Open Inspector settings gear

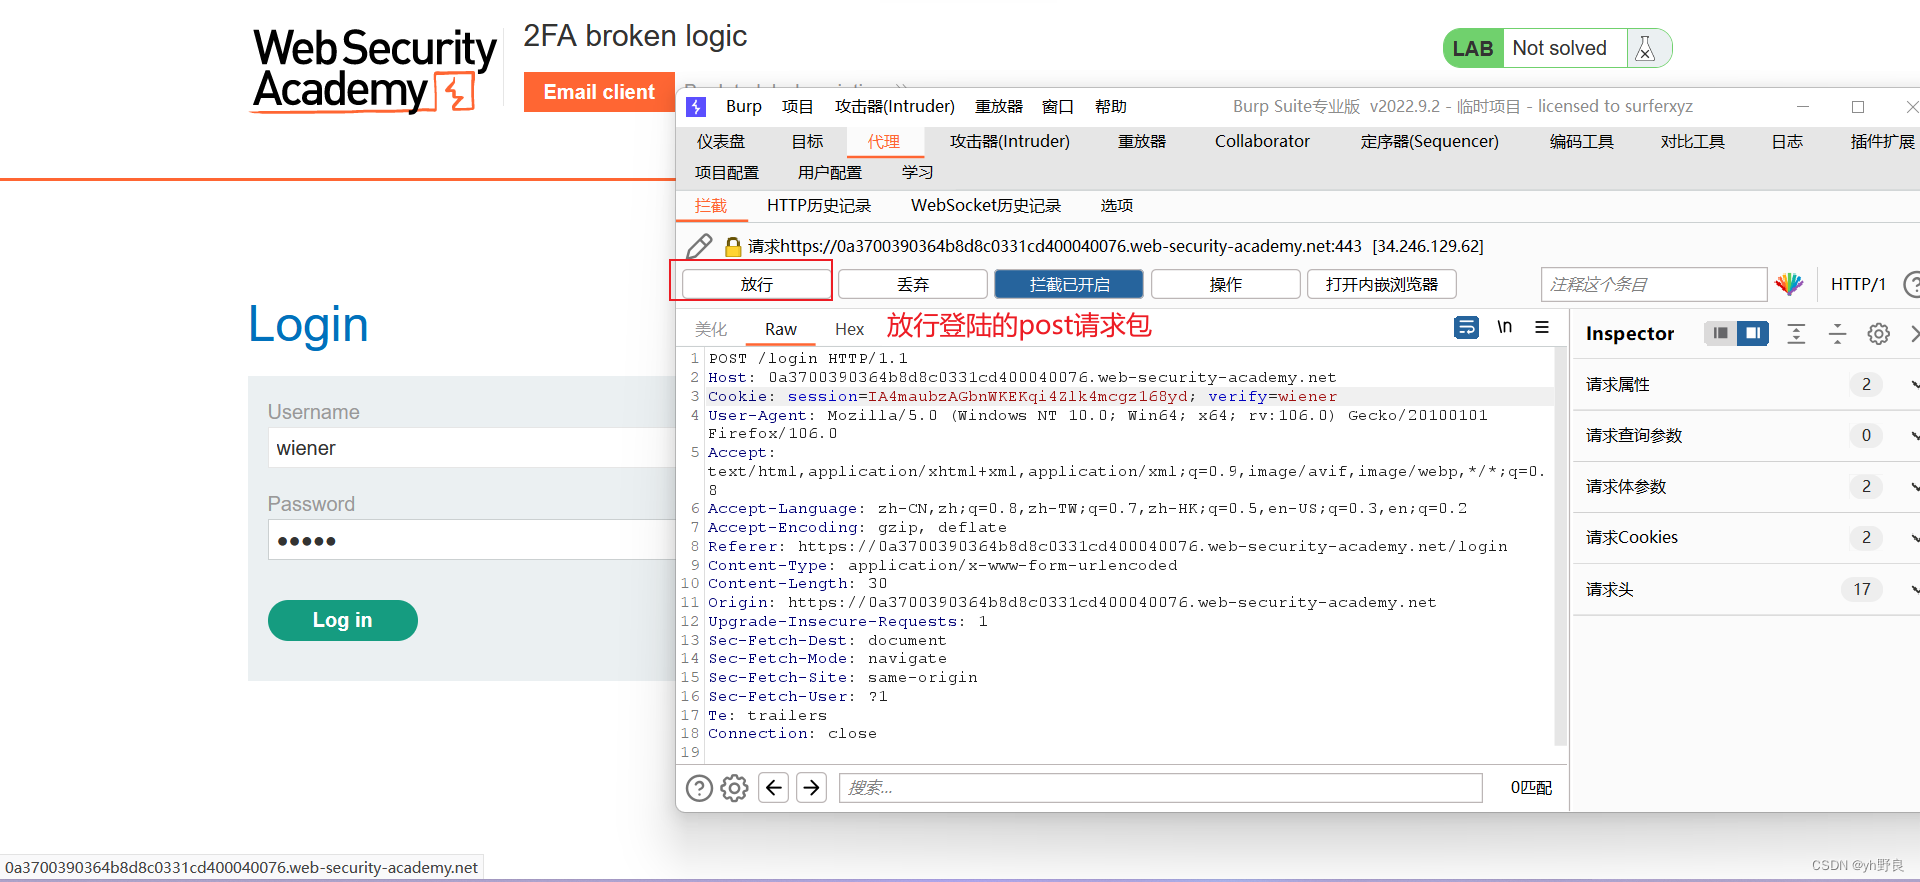(1878, 334)
